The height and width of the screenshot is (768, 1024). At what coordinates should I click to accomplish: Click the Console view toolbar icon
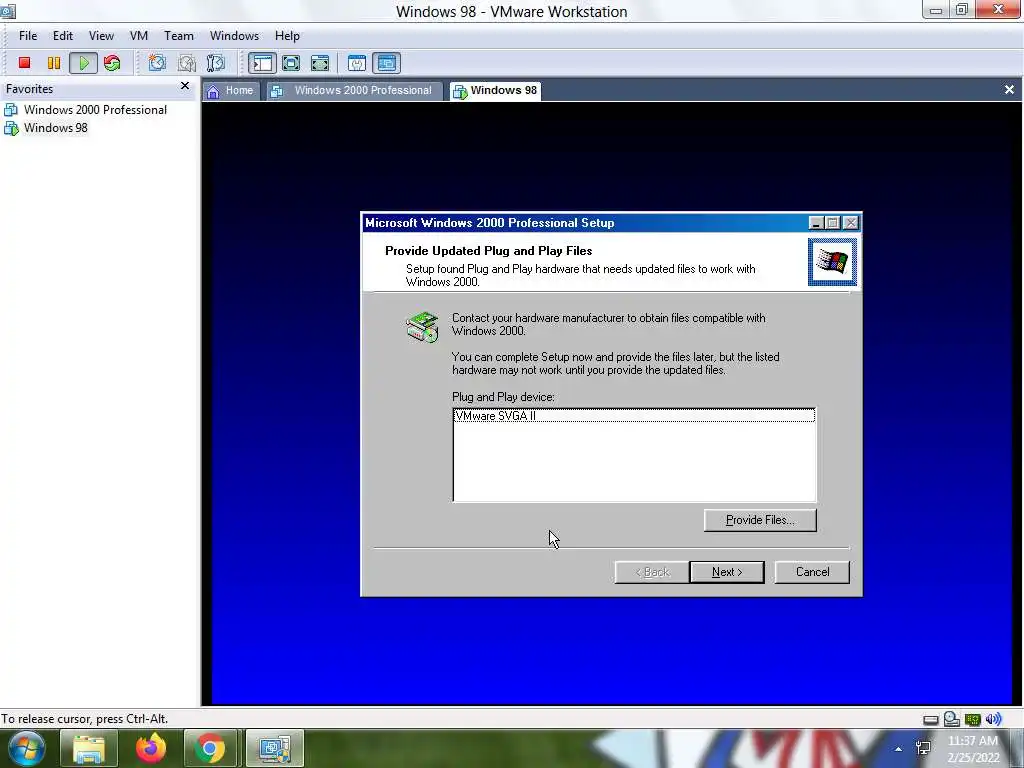pos(387,63)
